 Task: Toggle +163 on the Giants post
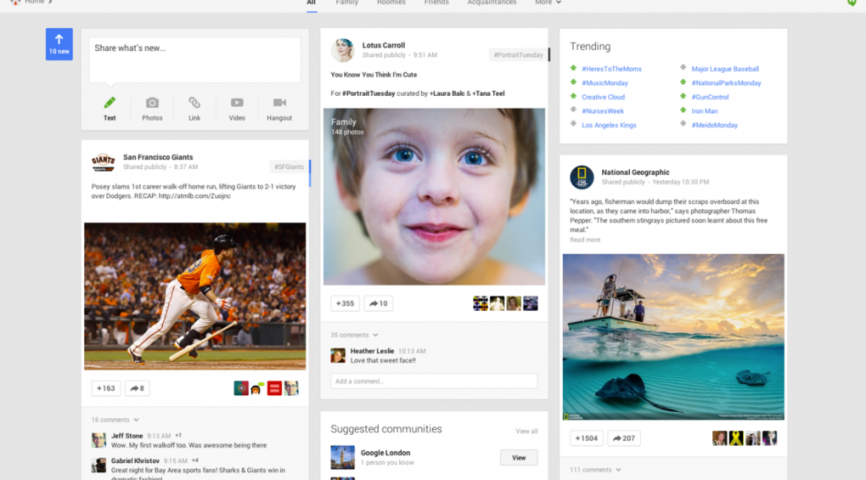(105, 388)
